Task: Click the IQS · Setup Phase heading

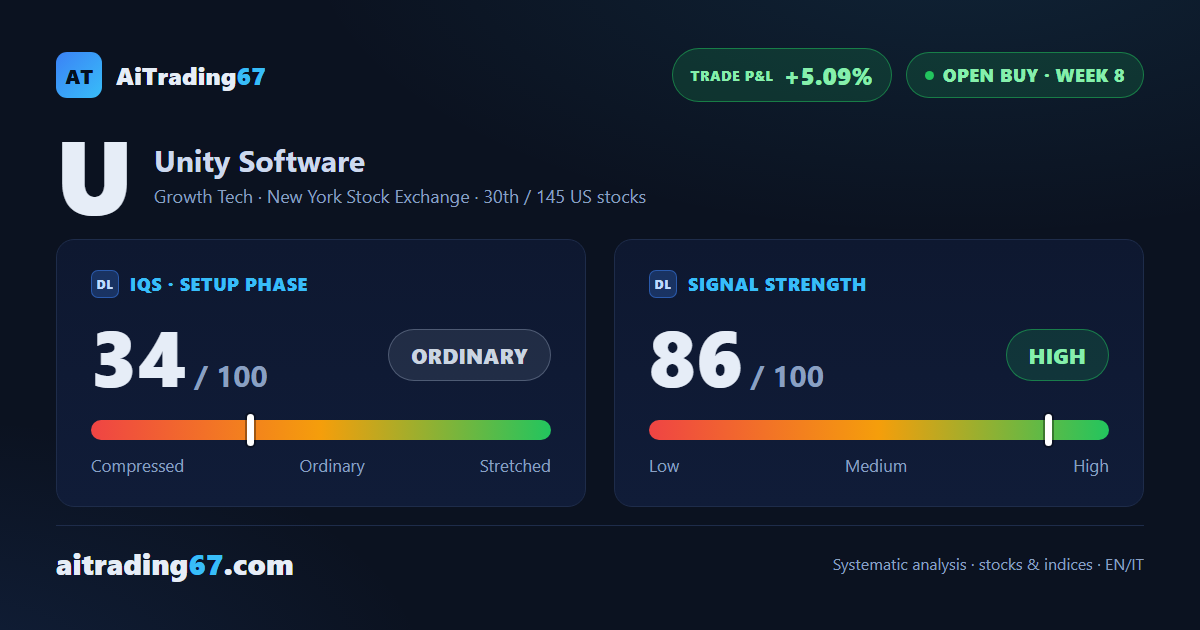Action: point(219,284)
